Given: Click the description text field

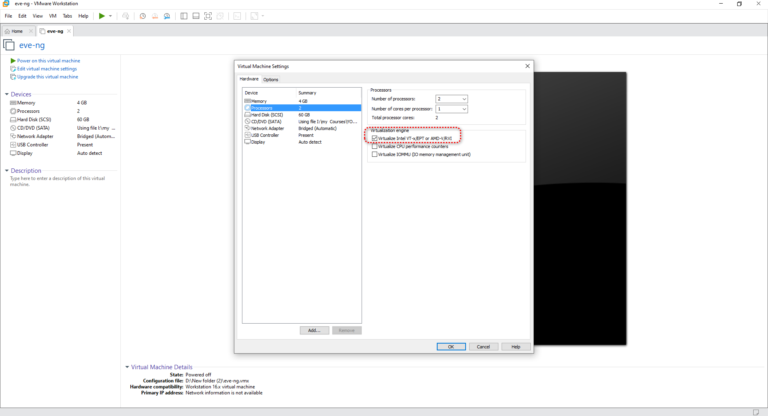Looking at the screenshot, I should tap(60, 181).
